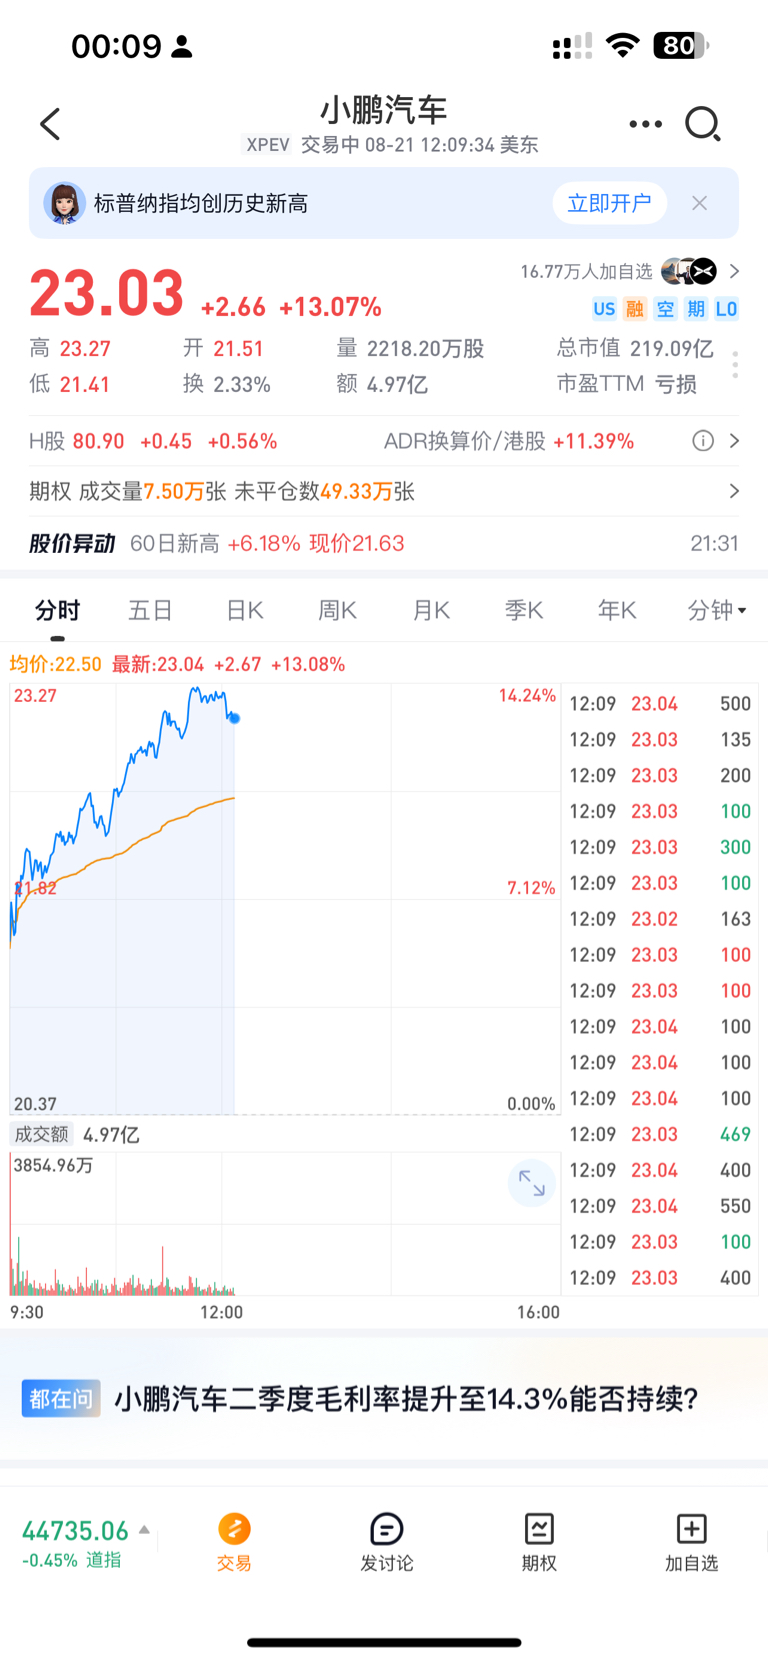This screenshot has height=1662, width=768.
Task: Tap the 均价:22.50 label
Action: (x=55, y=664)
